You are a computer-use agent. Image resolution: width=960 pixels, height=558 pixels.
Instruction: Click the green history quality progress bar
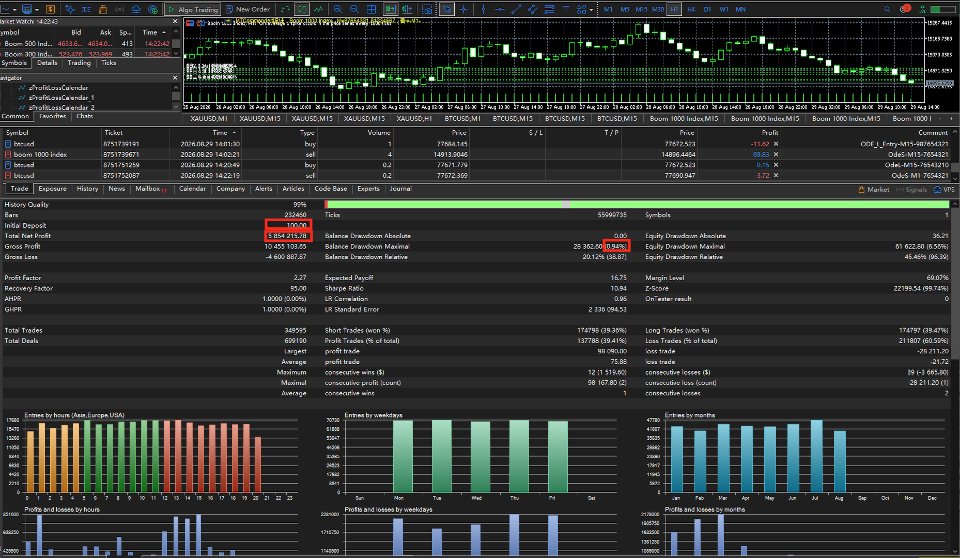(x=639, y=204)
